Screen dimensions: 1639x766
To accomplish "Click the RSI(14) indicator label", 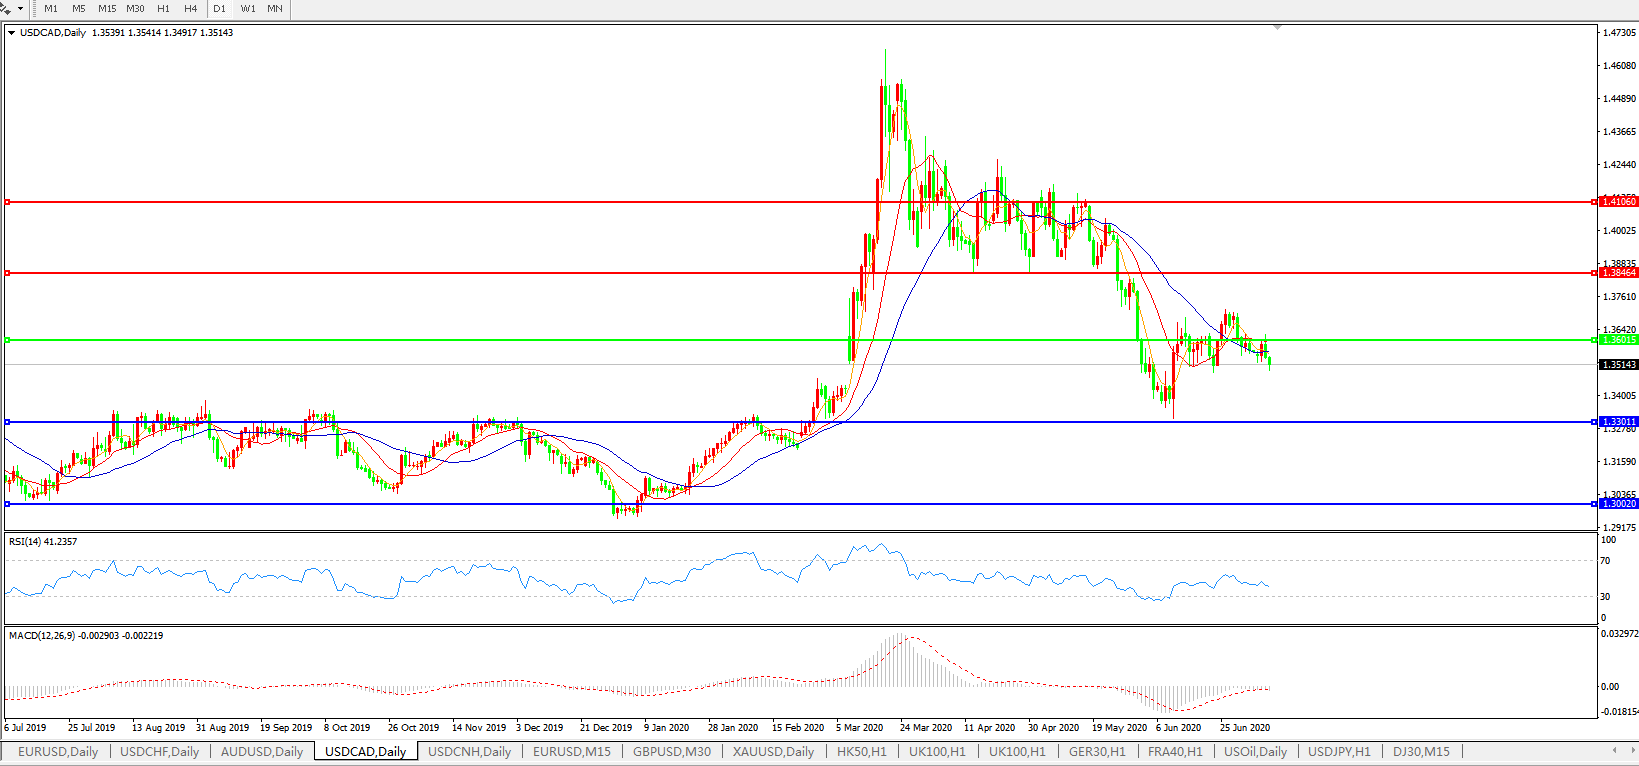I will 42,542.
